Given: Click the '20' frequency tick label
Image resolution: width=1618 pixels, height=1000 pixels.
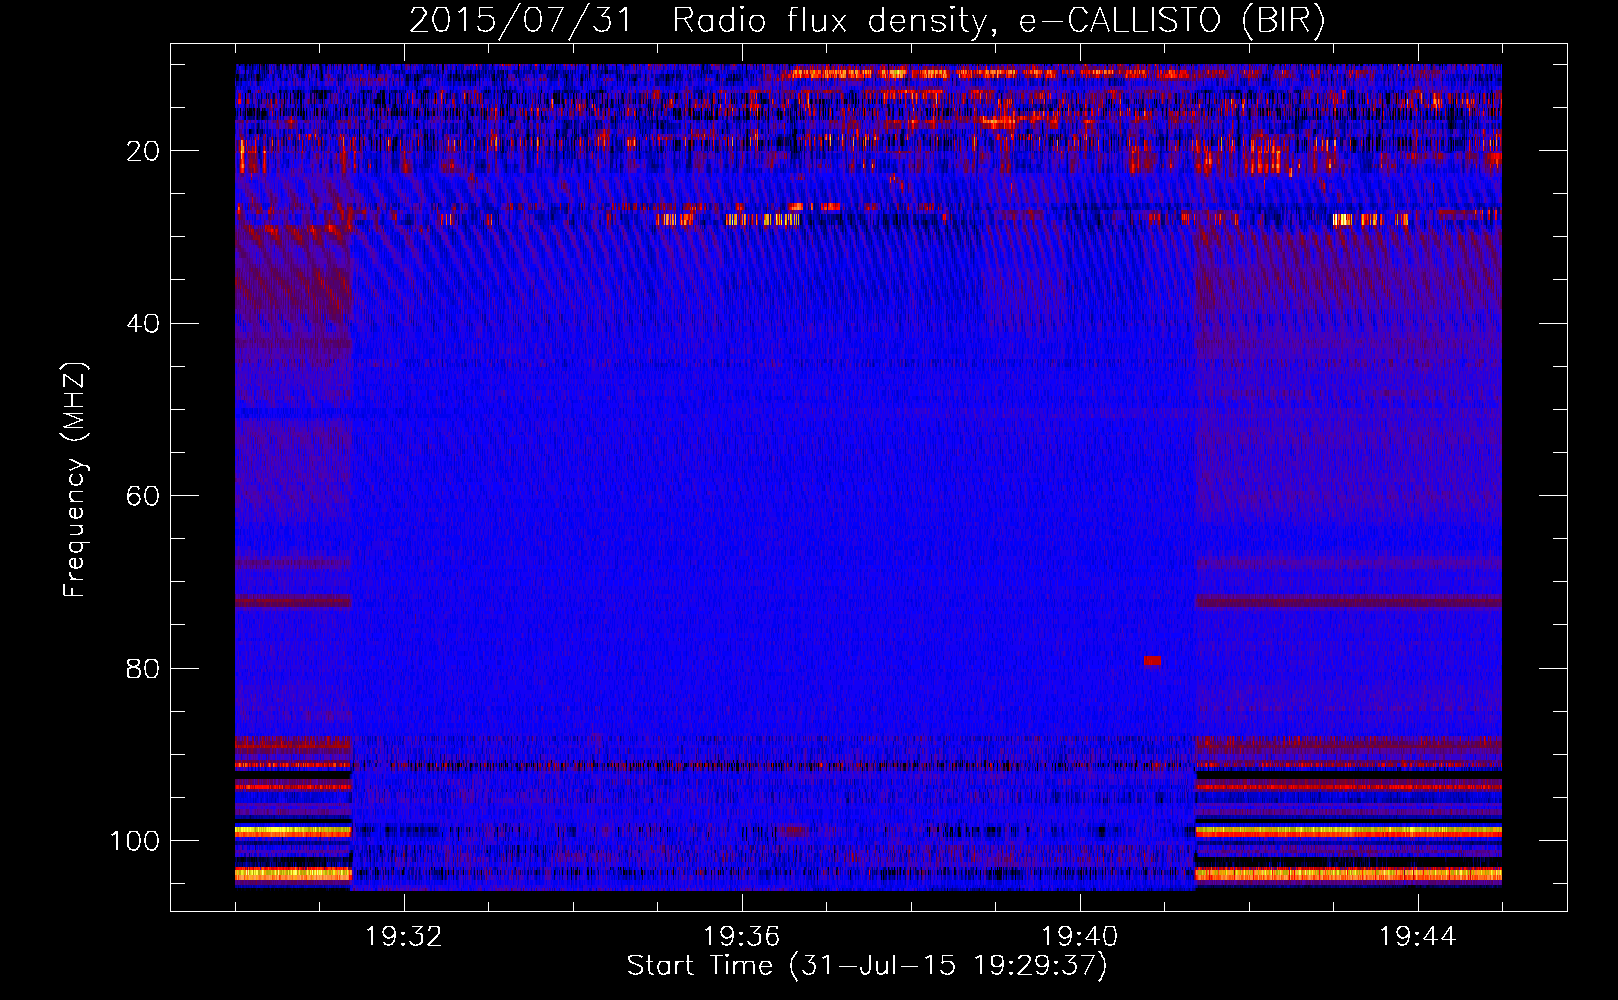Looking at the screenshot, I should pos(143,151).
